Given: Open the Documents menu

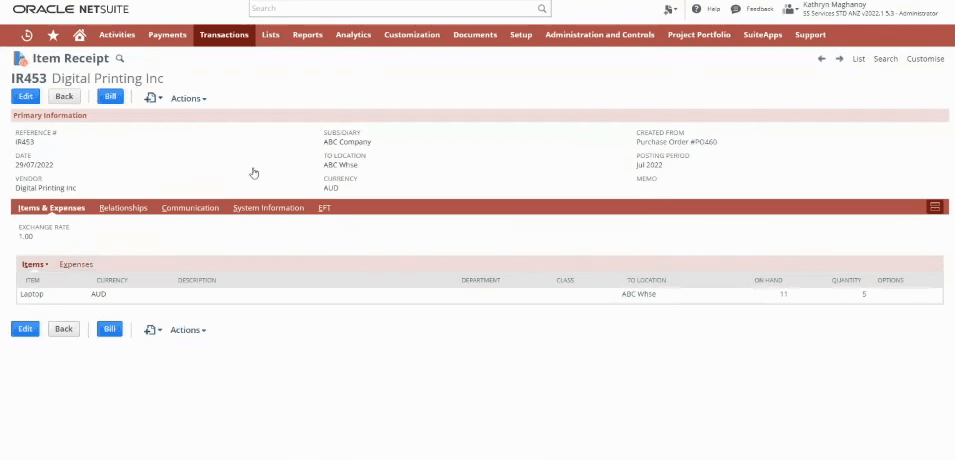Looking at the screenshot, I should (475, 35).
